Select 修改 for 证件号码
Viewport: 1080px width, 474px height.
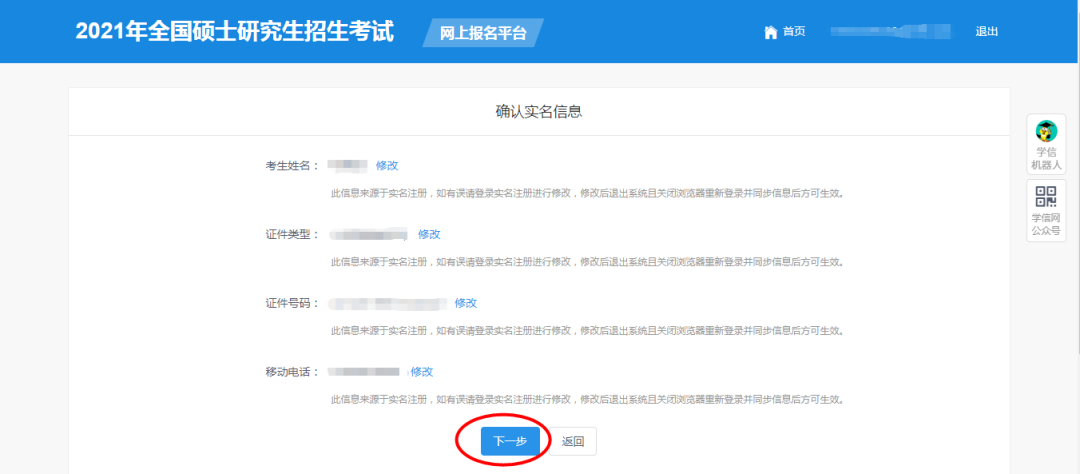pos(466,303)
